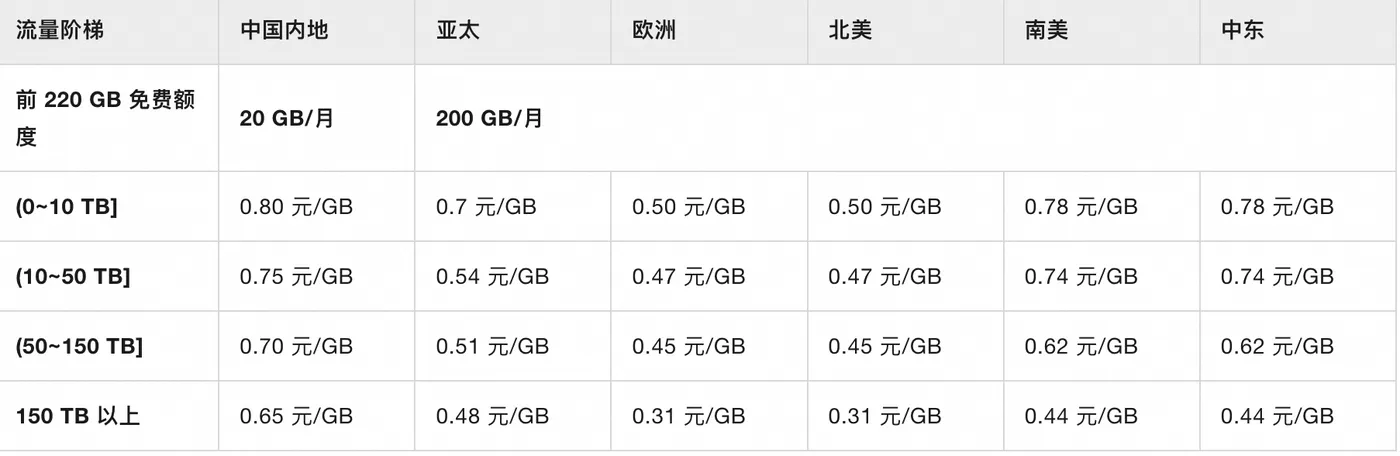Image resolution: width=1400 pixels, height=456 pixels.
Task: Click the 200 GB/月 free quota cell
Action: tap(489, 118)
